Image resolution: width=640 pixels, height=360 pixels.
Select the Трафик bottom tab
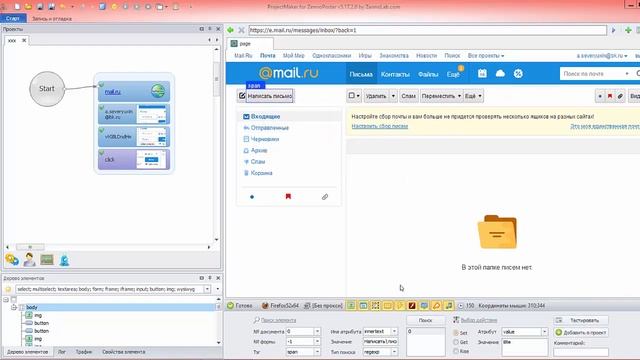coord(84,352)
